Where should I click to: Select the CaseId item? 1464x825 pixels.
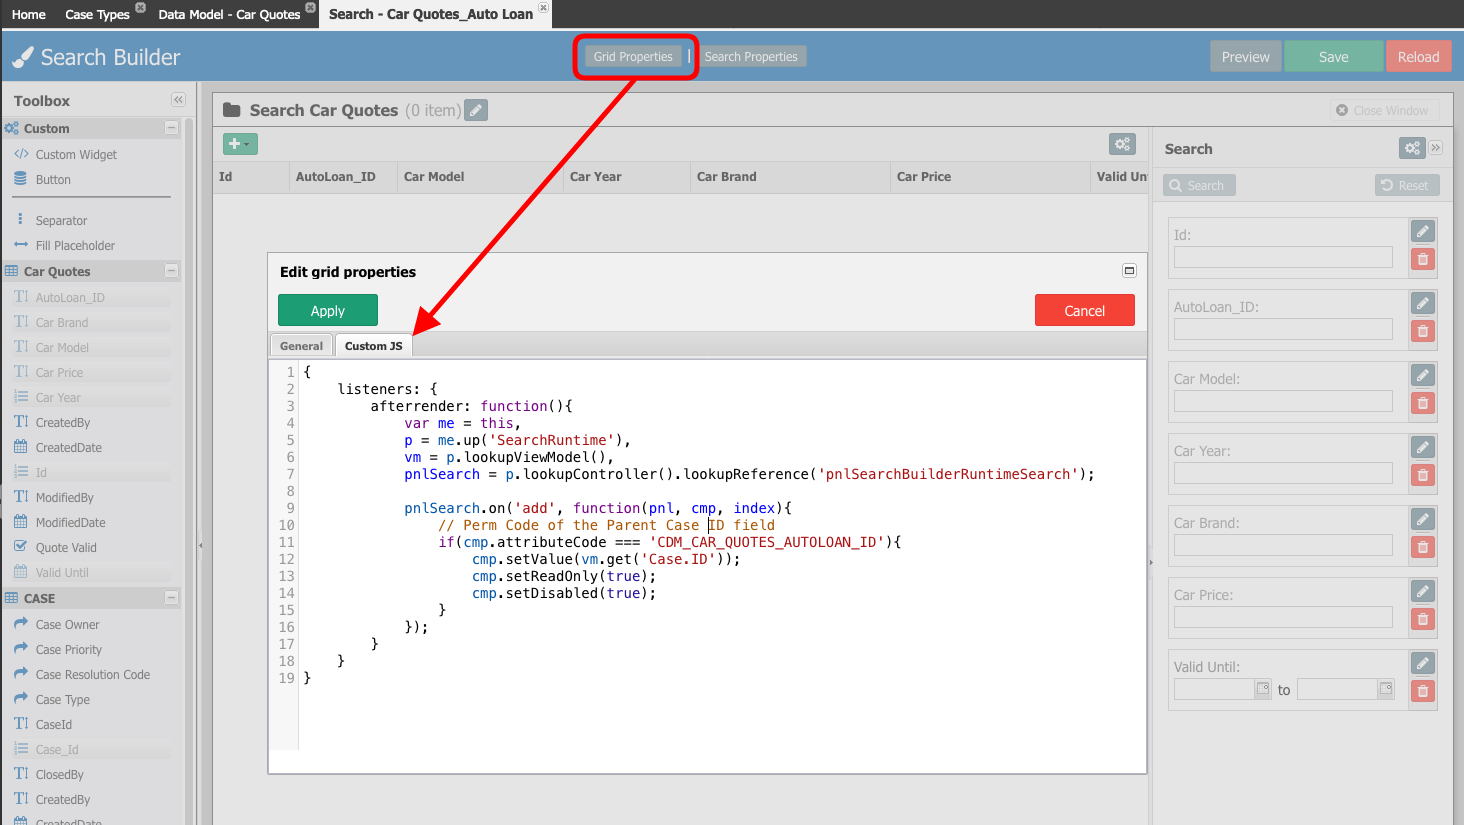pyautogui.click(x=54, y=725)
